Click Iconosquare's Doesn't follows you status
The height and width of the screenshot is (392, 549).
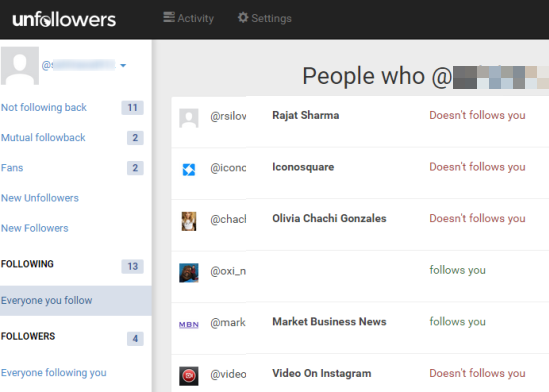pos(477,167)
